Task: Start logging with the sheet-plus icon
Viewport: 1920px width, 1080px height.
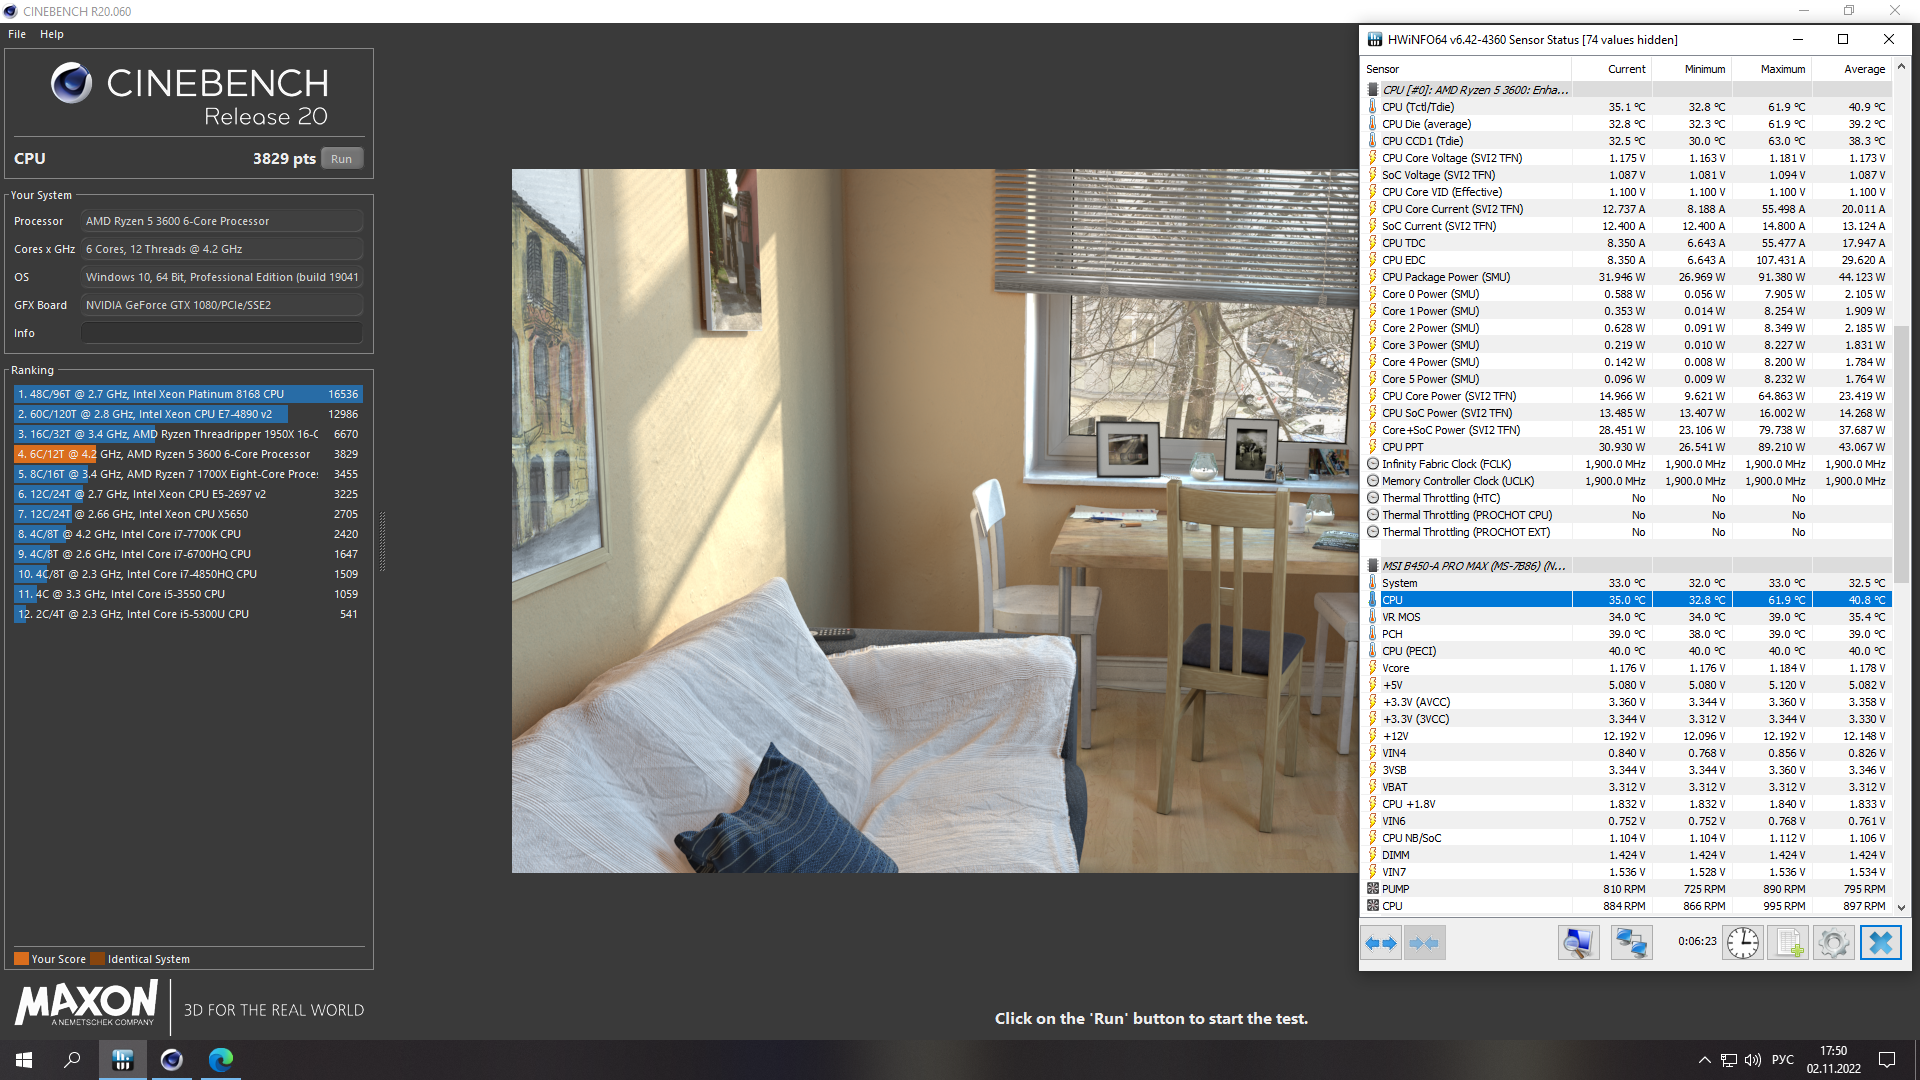Action: 1788,943
